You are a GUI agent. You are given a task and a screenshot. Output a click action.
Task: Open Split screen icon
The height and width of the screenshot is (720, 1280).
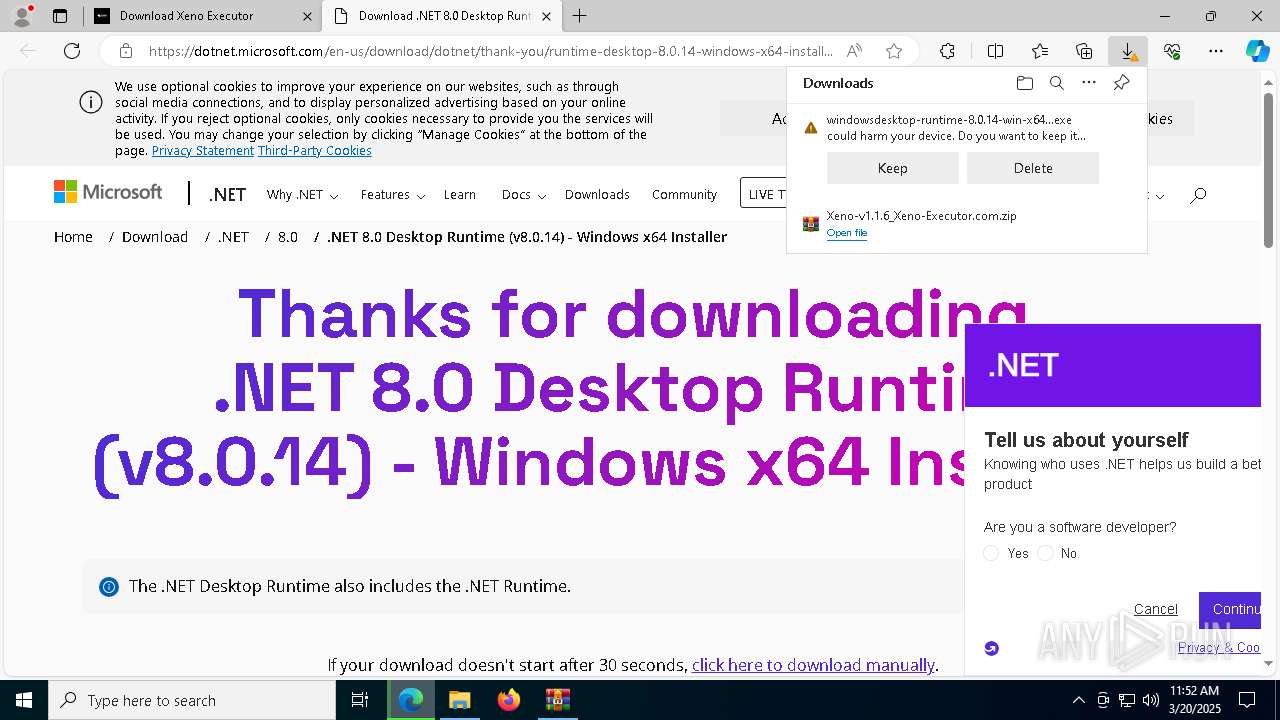click(995, 51)
